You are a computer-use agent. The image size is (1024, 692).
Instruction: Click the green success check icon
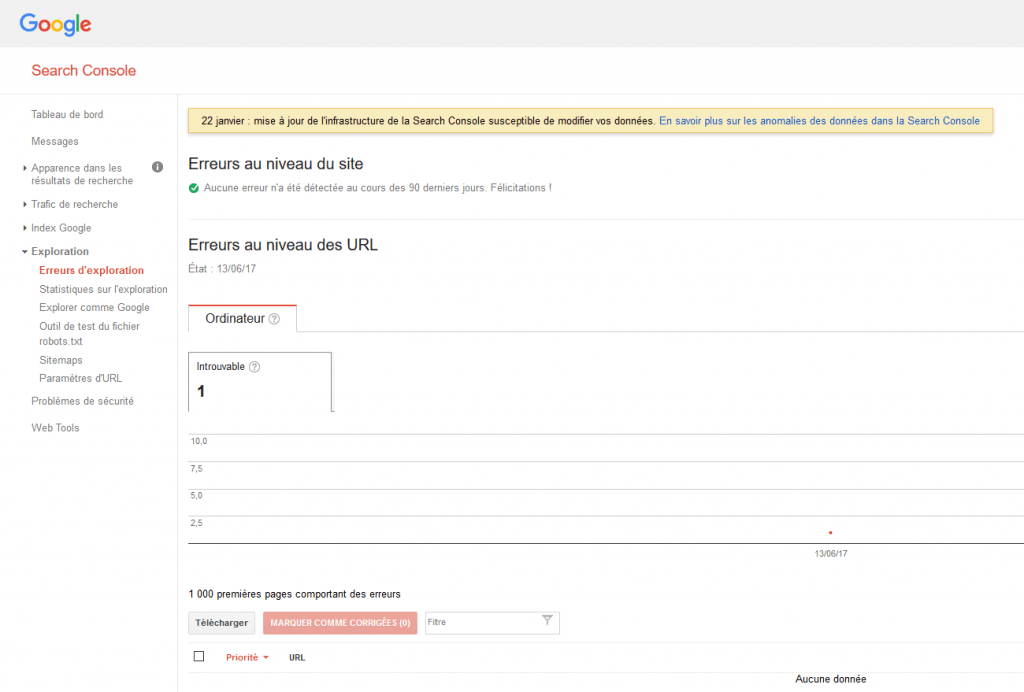click(194, 188)
